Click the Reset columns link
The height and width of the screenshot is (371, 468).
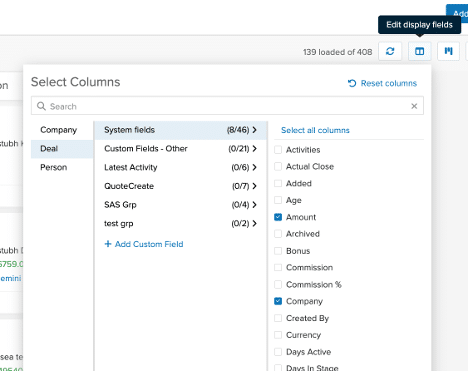(x=389, y=83)
